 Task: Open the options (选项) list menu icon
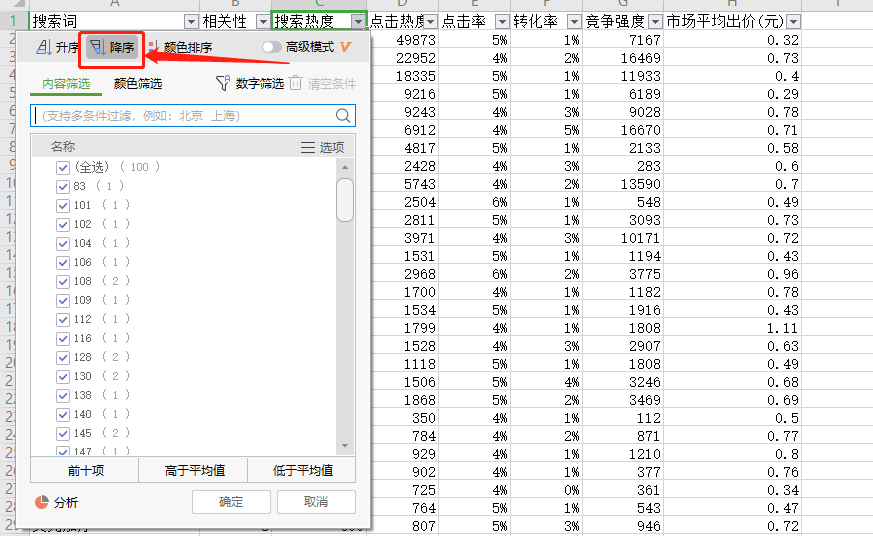pos(308,147)
